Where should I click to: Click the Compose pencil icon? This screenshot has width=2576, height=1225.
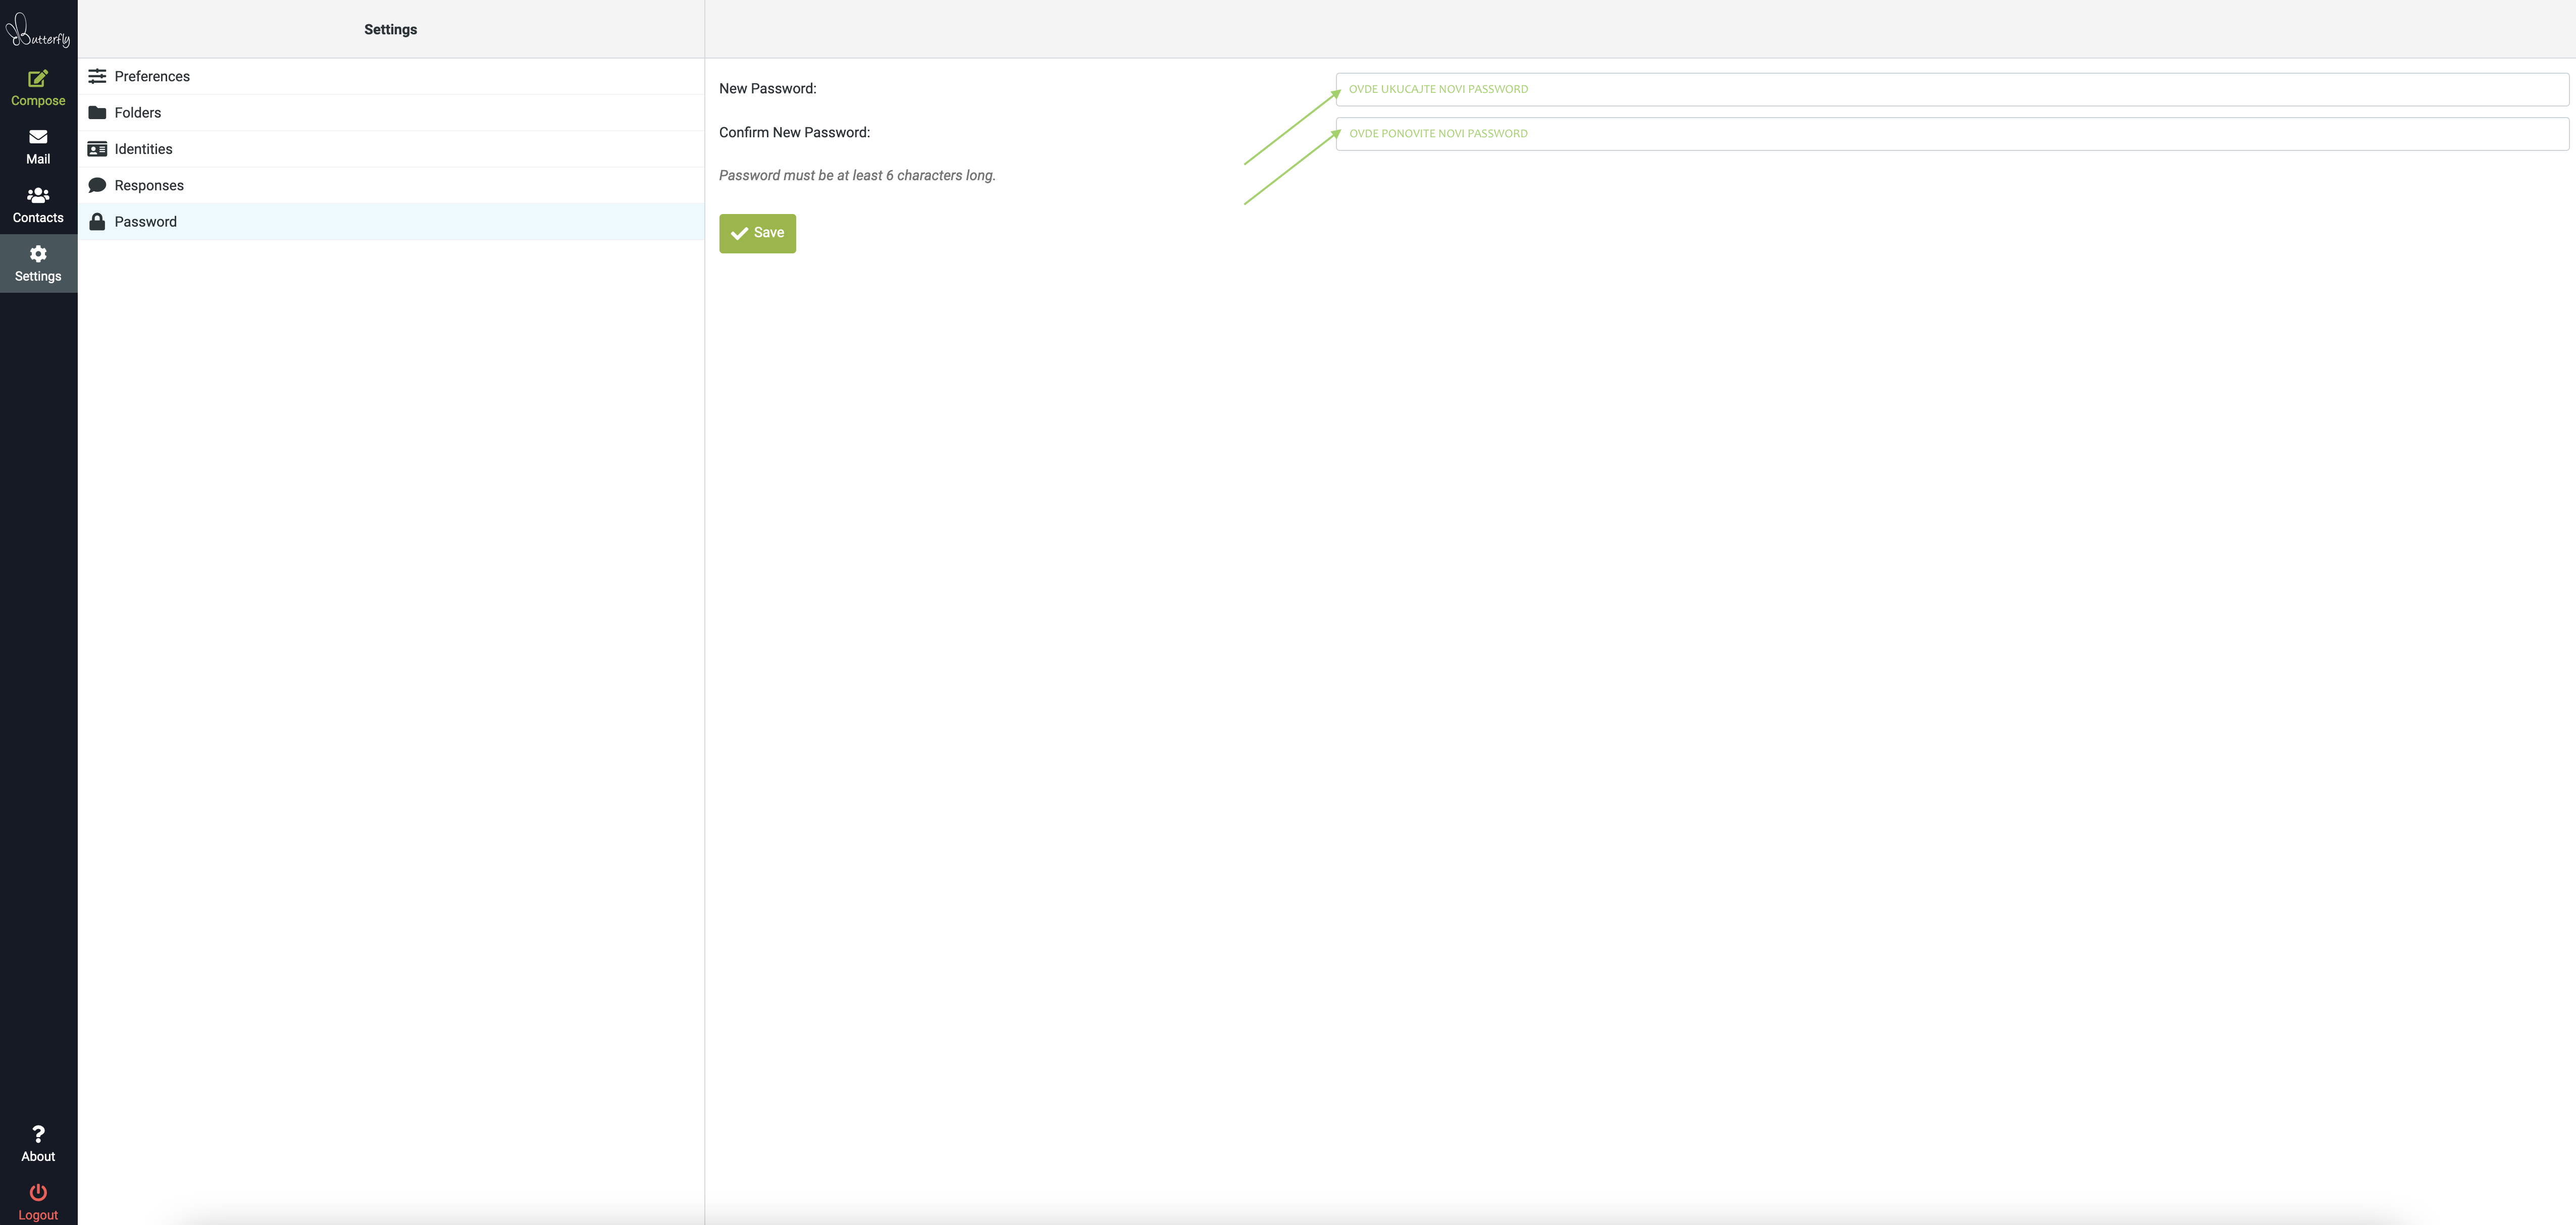38,78
